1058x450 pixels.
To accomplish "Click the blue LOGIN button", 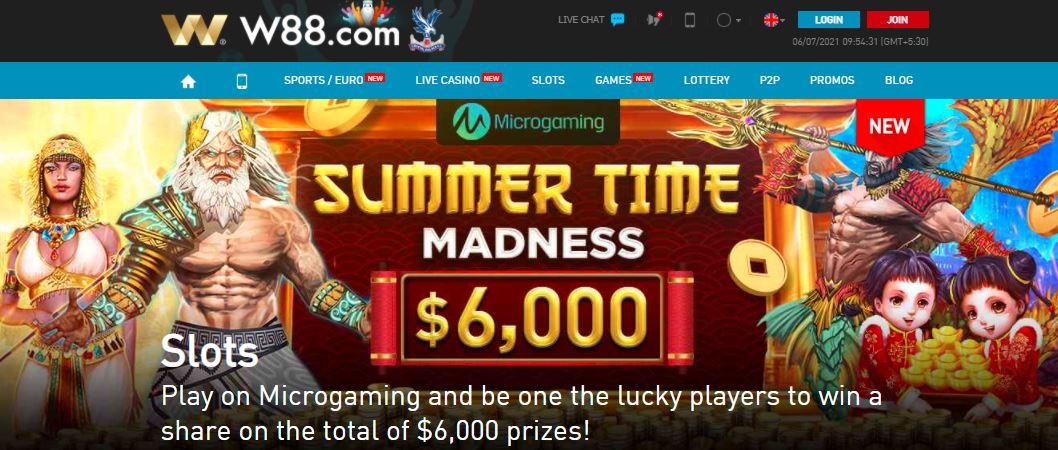I will click(829, 20).
